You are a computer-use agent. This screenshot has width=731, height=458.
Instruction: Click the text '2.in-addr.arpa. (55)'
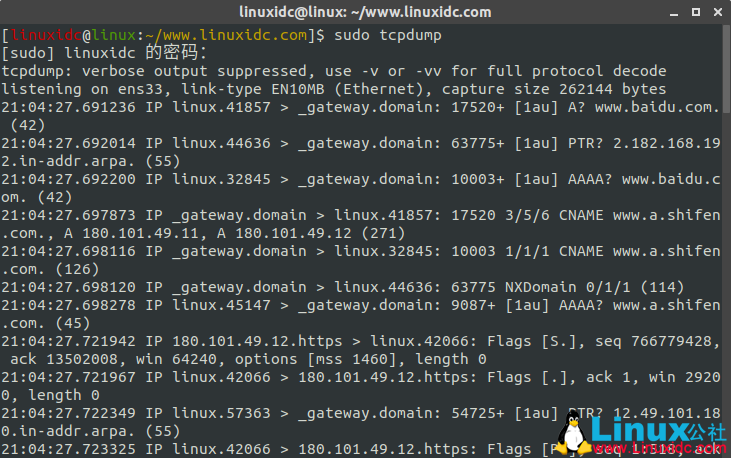click(91, 161)
